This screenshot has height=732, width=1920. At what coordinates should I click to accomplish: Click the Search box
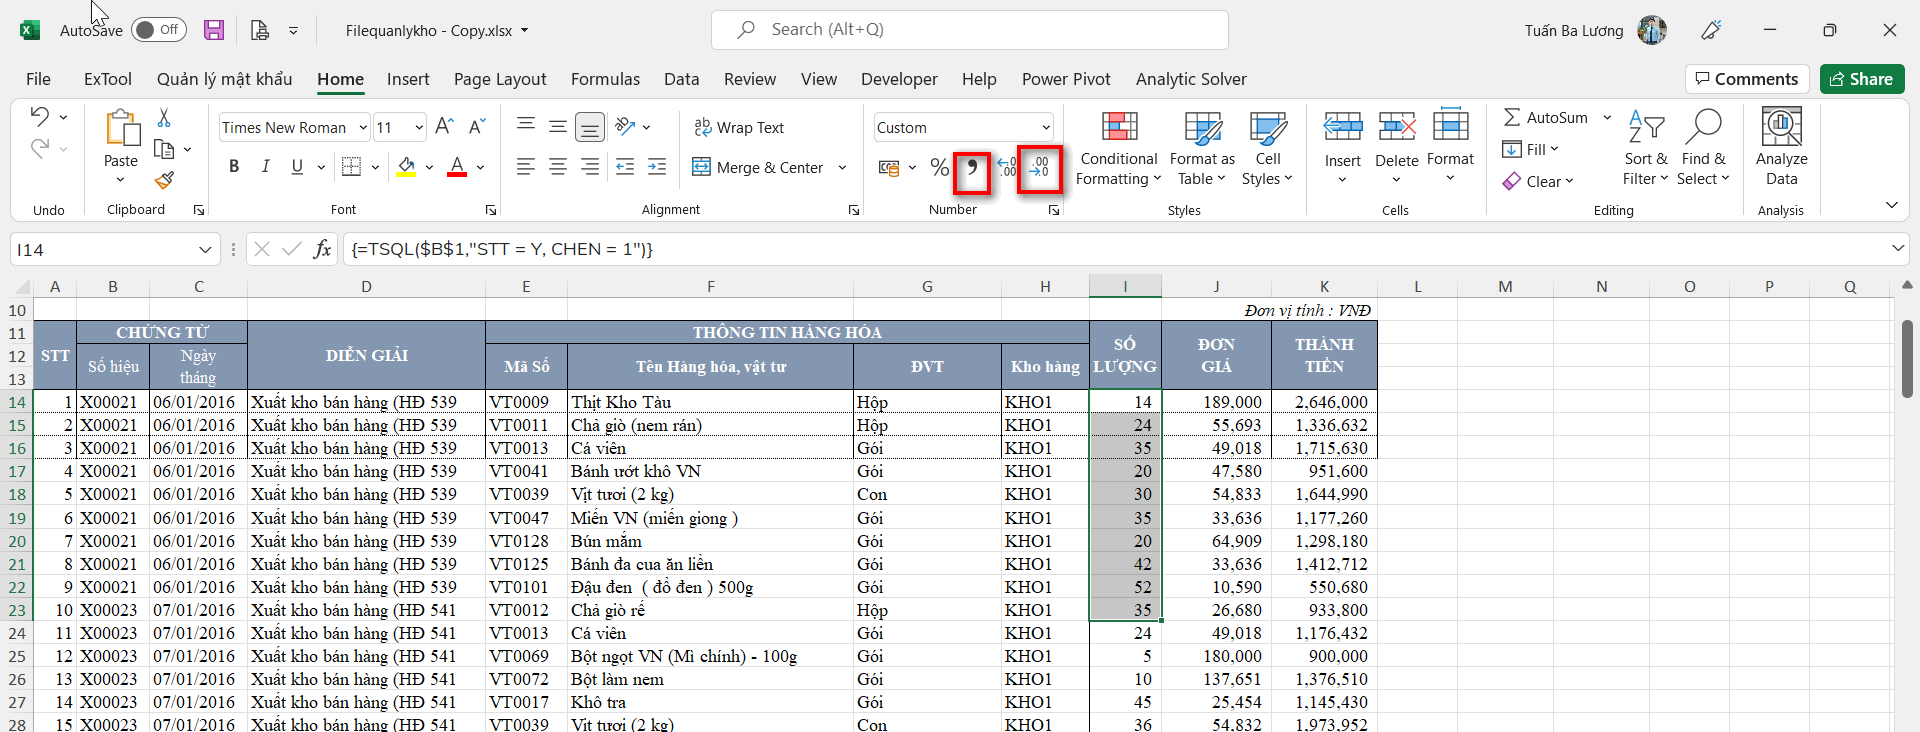[x=969, y=30]
